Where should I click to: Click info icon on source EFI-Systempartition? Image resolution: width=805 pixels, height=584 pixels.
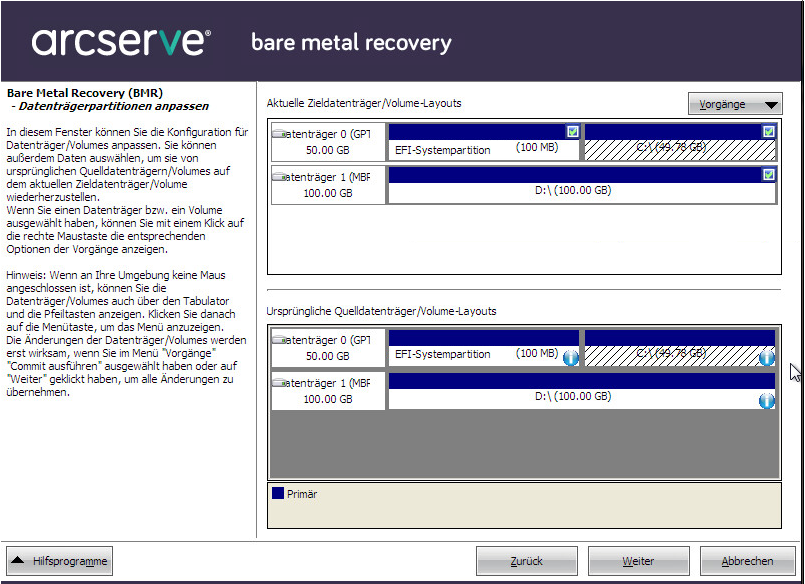[570, 357]
